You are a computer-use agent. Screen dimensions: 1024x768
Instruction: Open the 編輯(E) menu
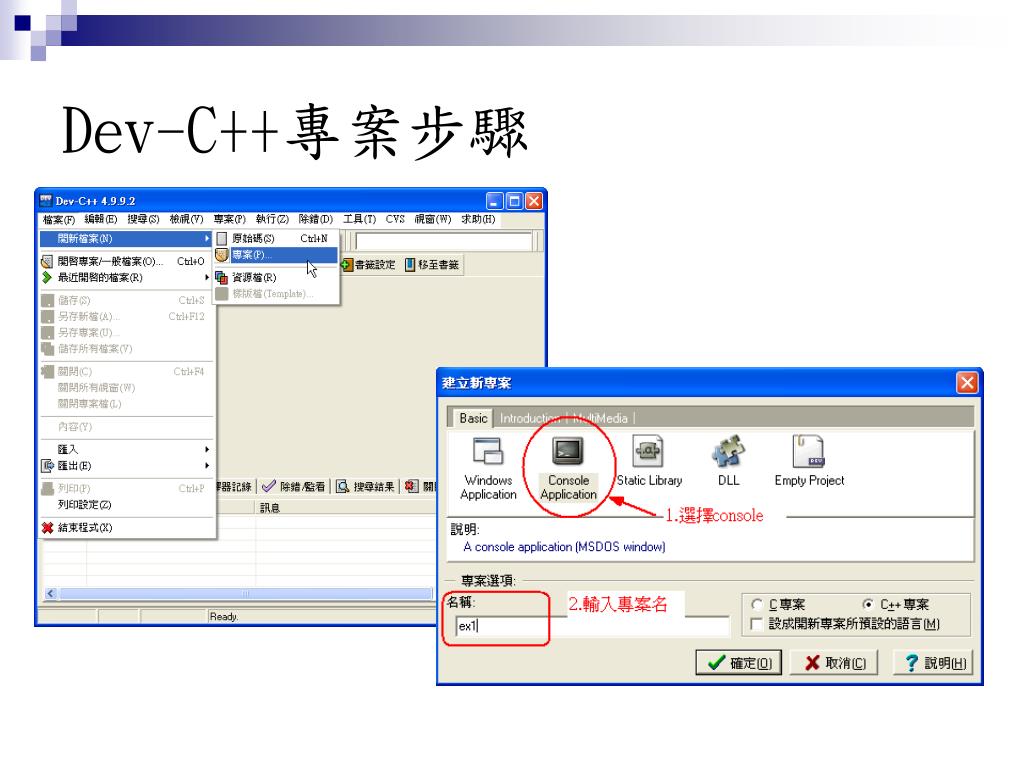101,219
